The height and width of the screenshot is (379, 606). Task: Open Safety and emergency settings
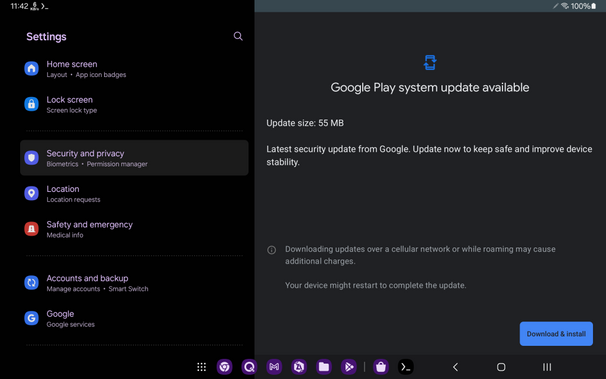134,229
